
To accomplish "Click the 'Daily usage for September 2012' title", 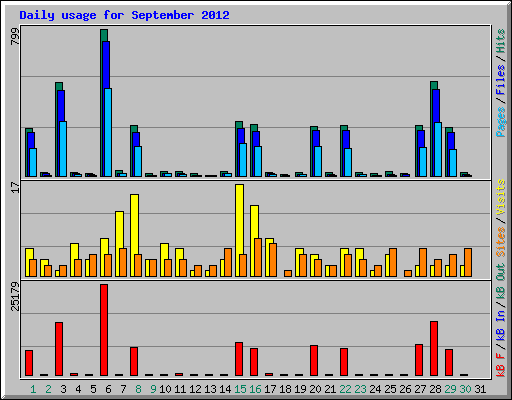I will 124,15.
